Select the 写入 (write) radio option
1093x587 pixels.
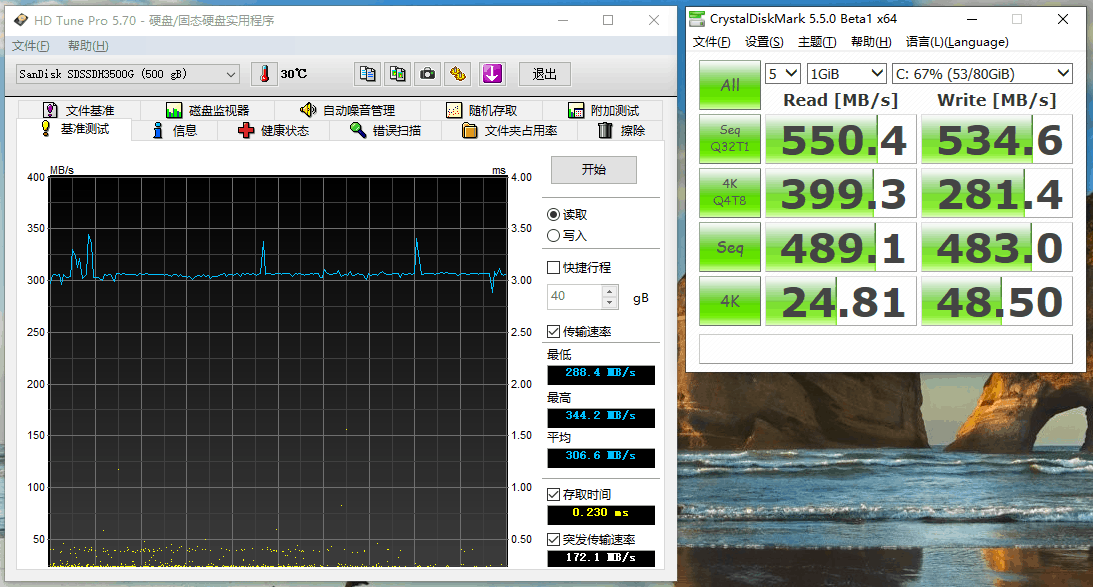[554, 236]
